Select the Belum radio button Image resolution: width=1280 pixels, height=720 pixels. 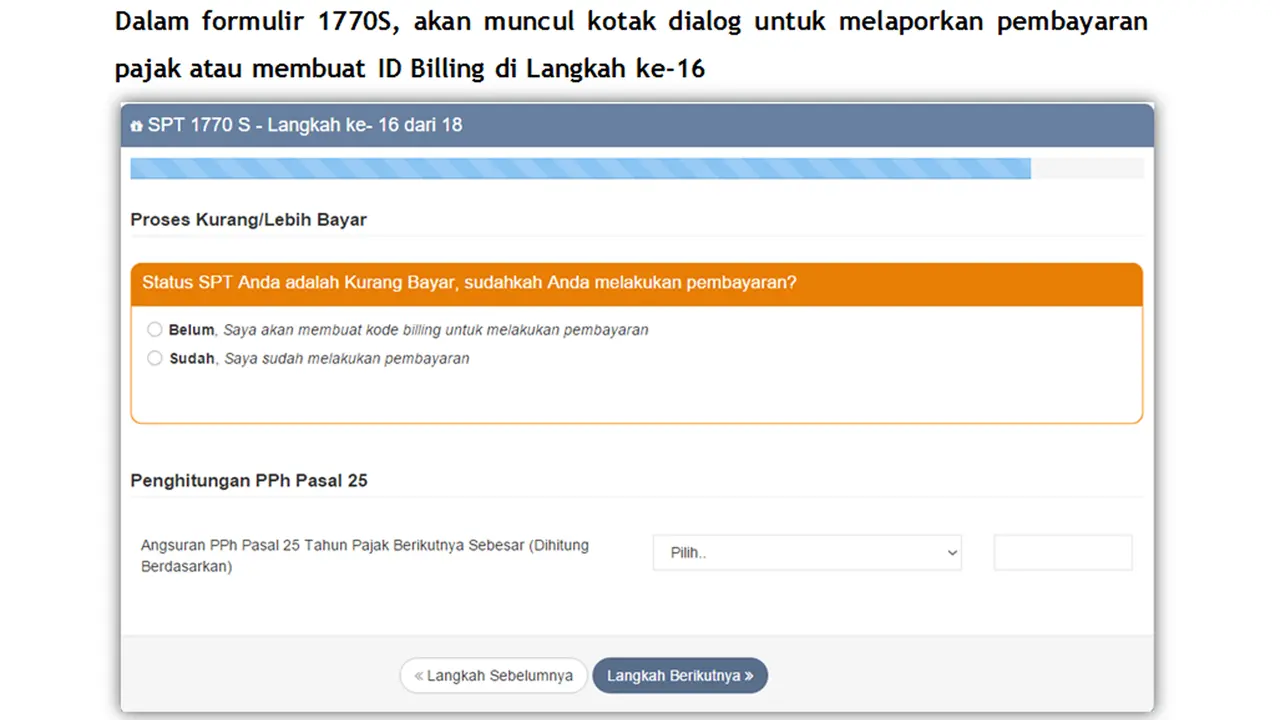click(155, 329)
